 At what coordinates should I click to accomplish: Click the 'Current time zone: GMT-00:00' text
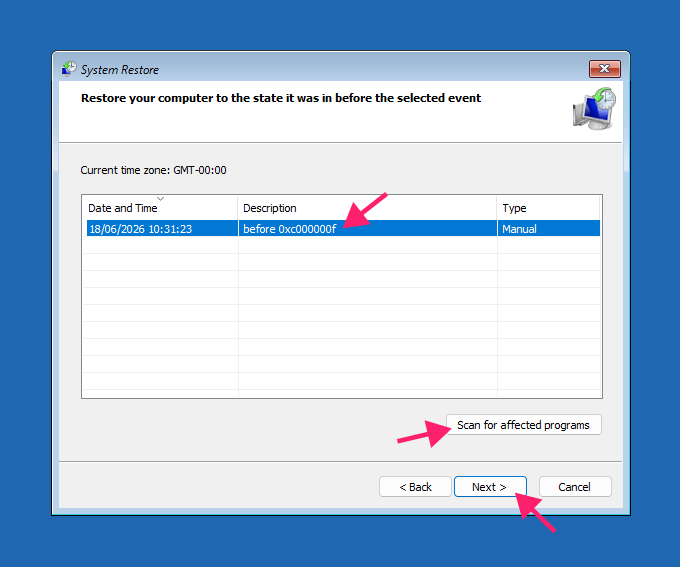click(x=154, y=170)
